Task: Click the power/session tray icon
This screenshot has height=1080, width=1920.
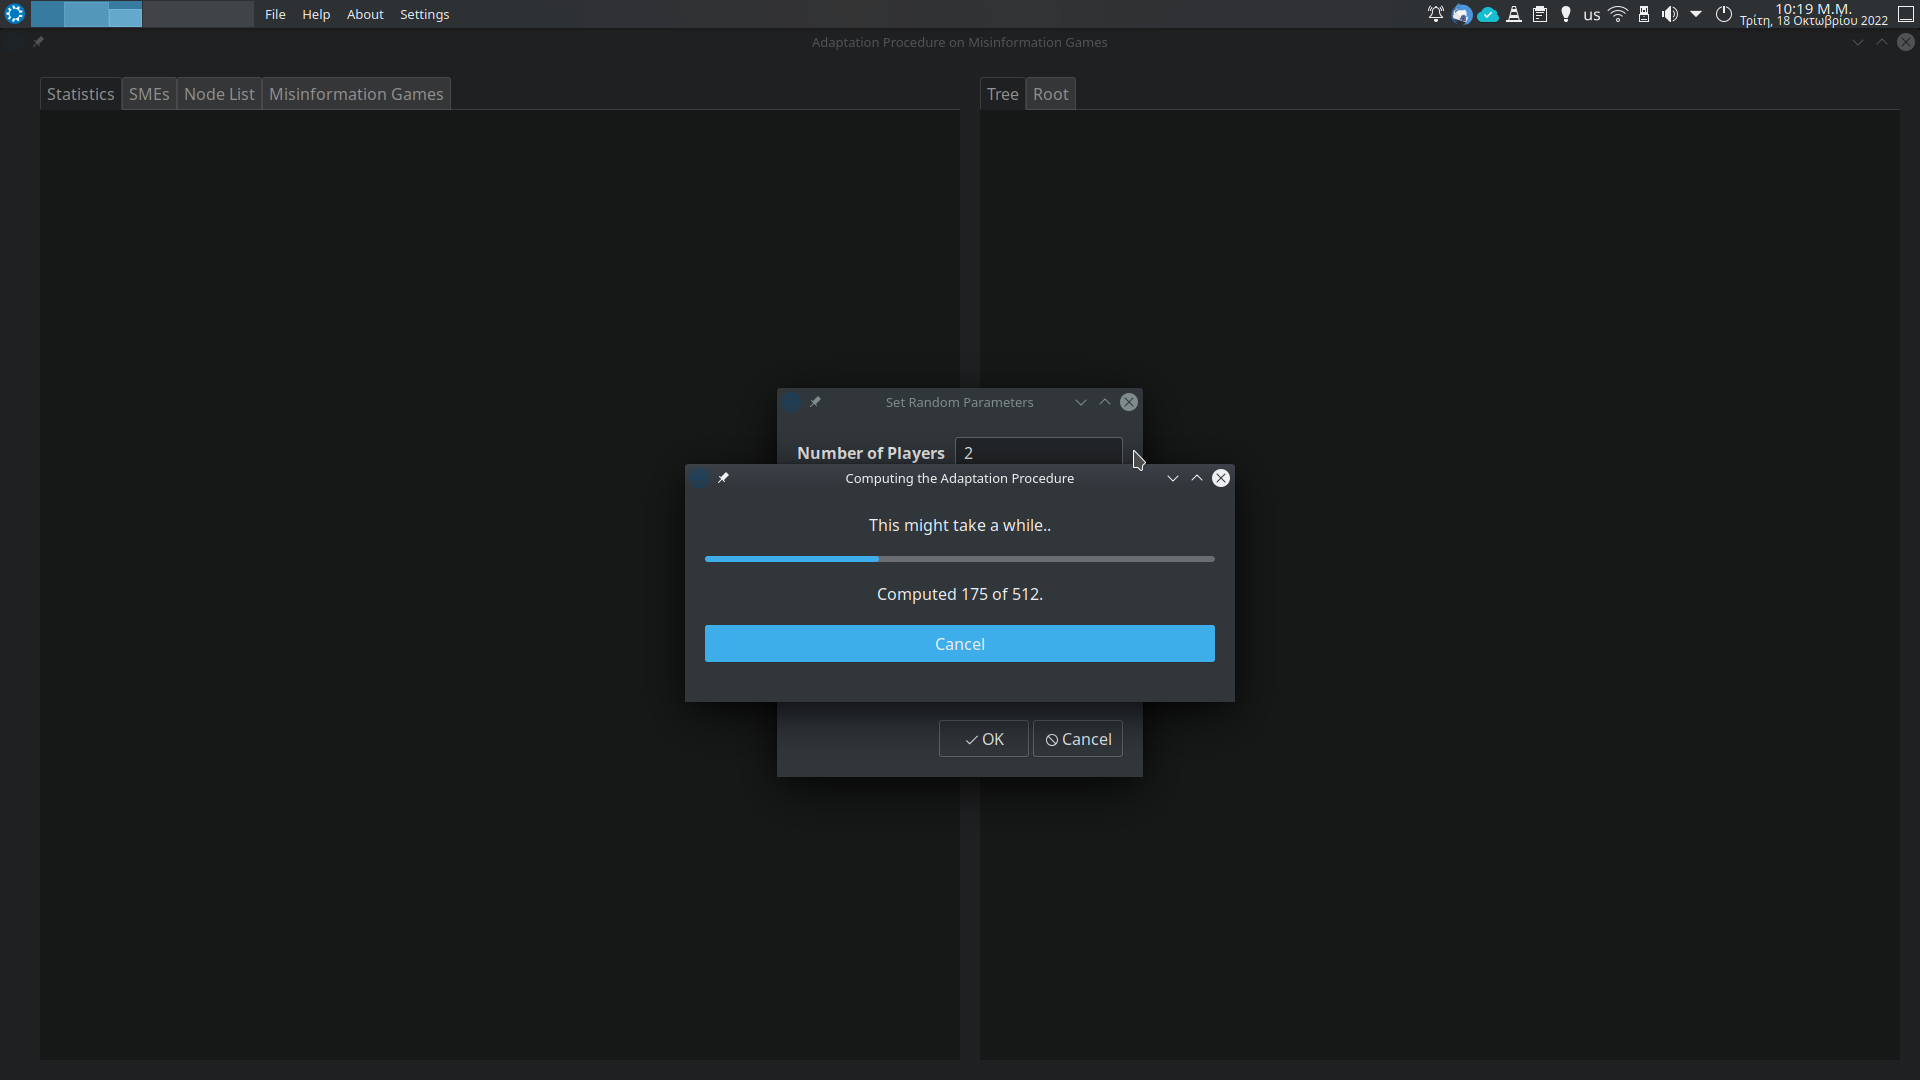Action: [1723, 14]
